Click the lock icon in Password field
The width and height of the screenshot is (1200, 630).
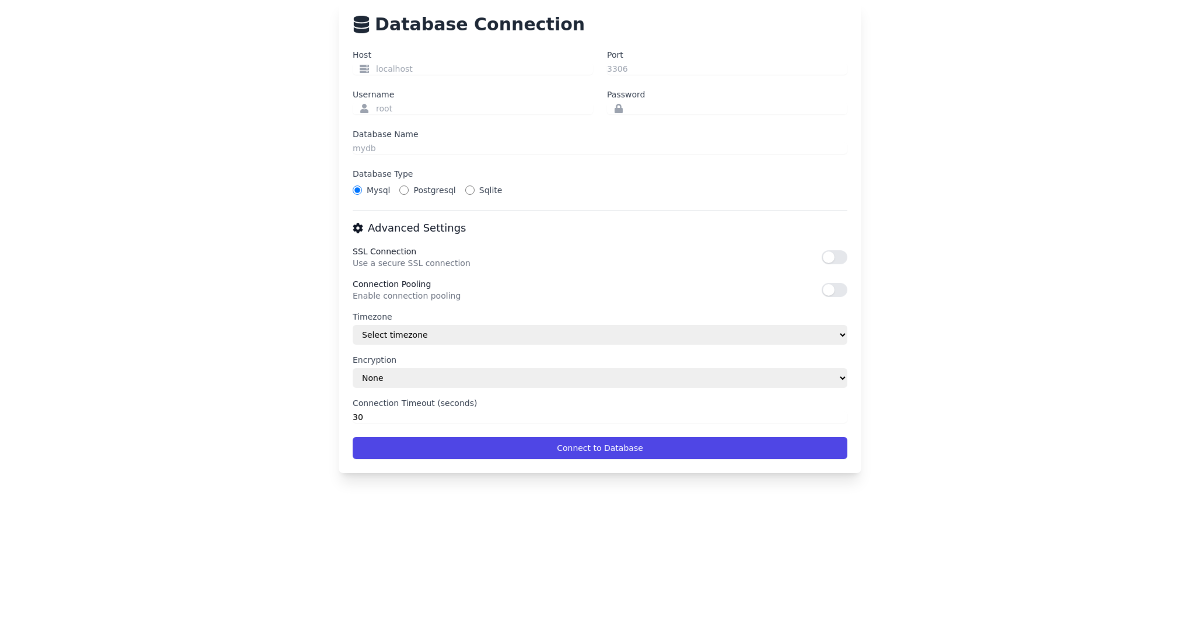tap(618, 108)
